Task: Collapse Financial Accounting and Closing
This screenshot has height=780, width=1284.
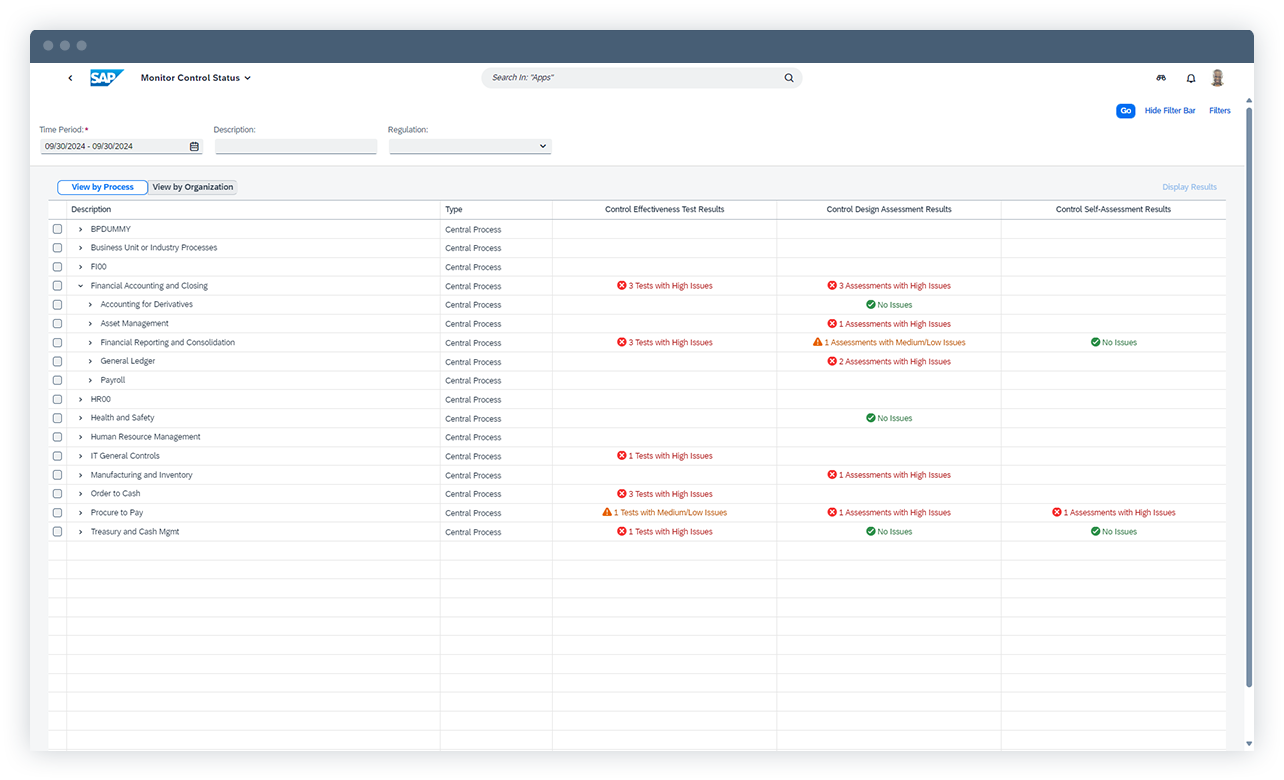Action: tap(81, 285)
